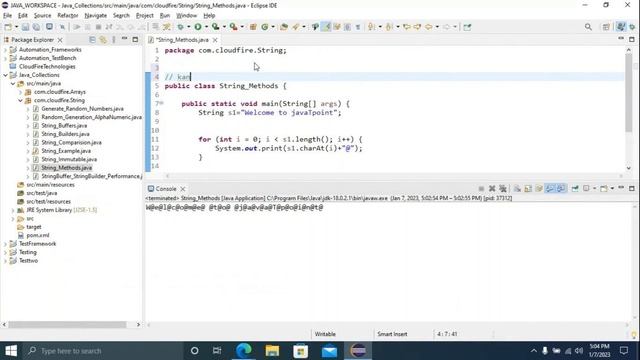Click the Coverage launch icon
The height and width of the screenshot is (360, 640).
[216, 27]
